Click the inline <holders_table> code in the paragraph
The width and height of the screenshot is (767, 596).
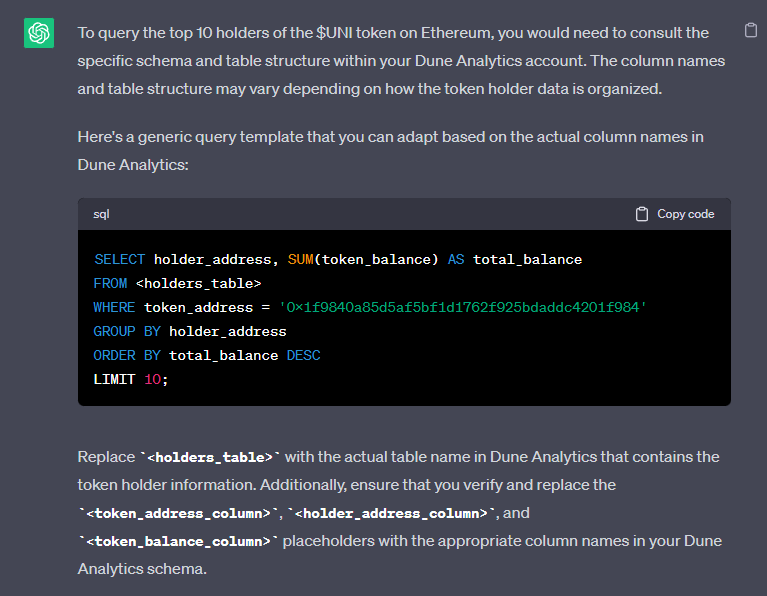[x=209, y=457]
